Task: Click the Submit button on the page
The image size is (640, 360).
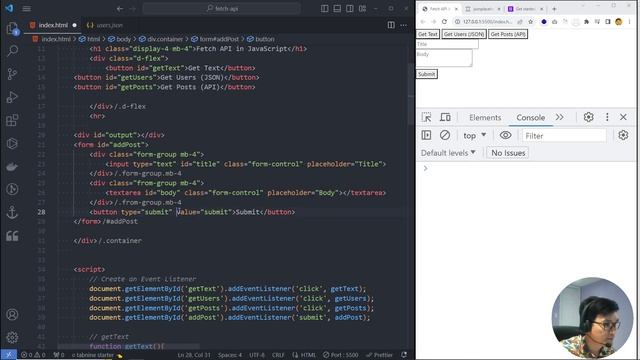Action: click(x=427, y=74)
